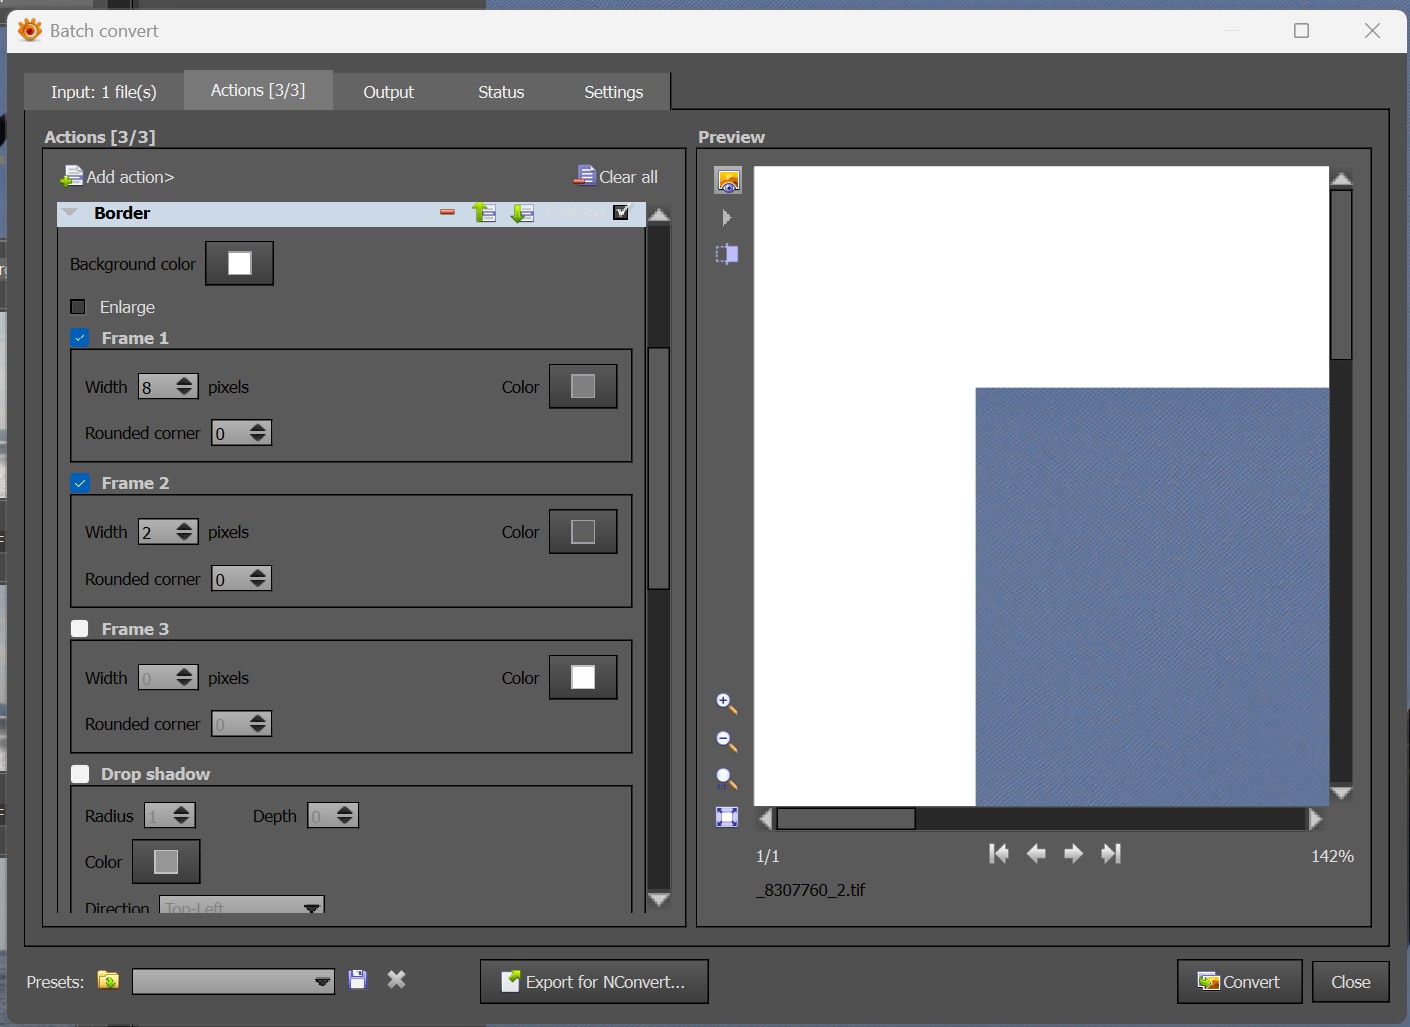
Task: Click Export for NConvert button
Action: pos(594,982)
